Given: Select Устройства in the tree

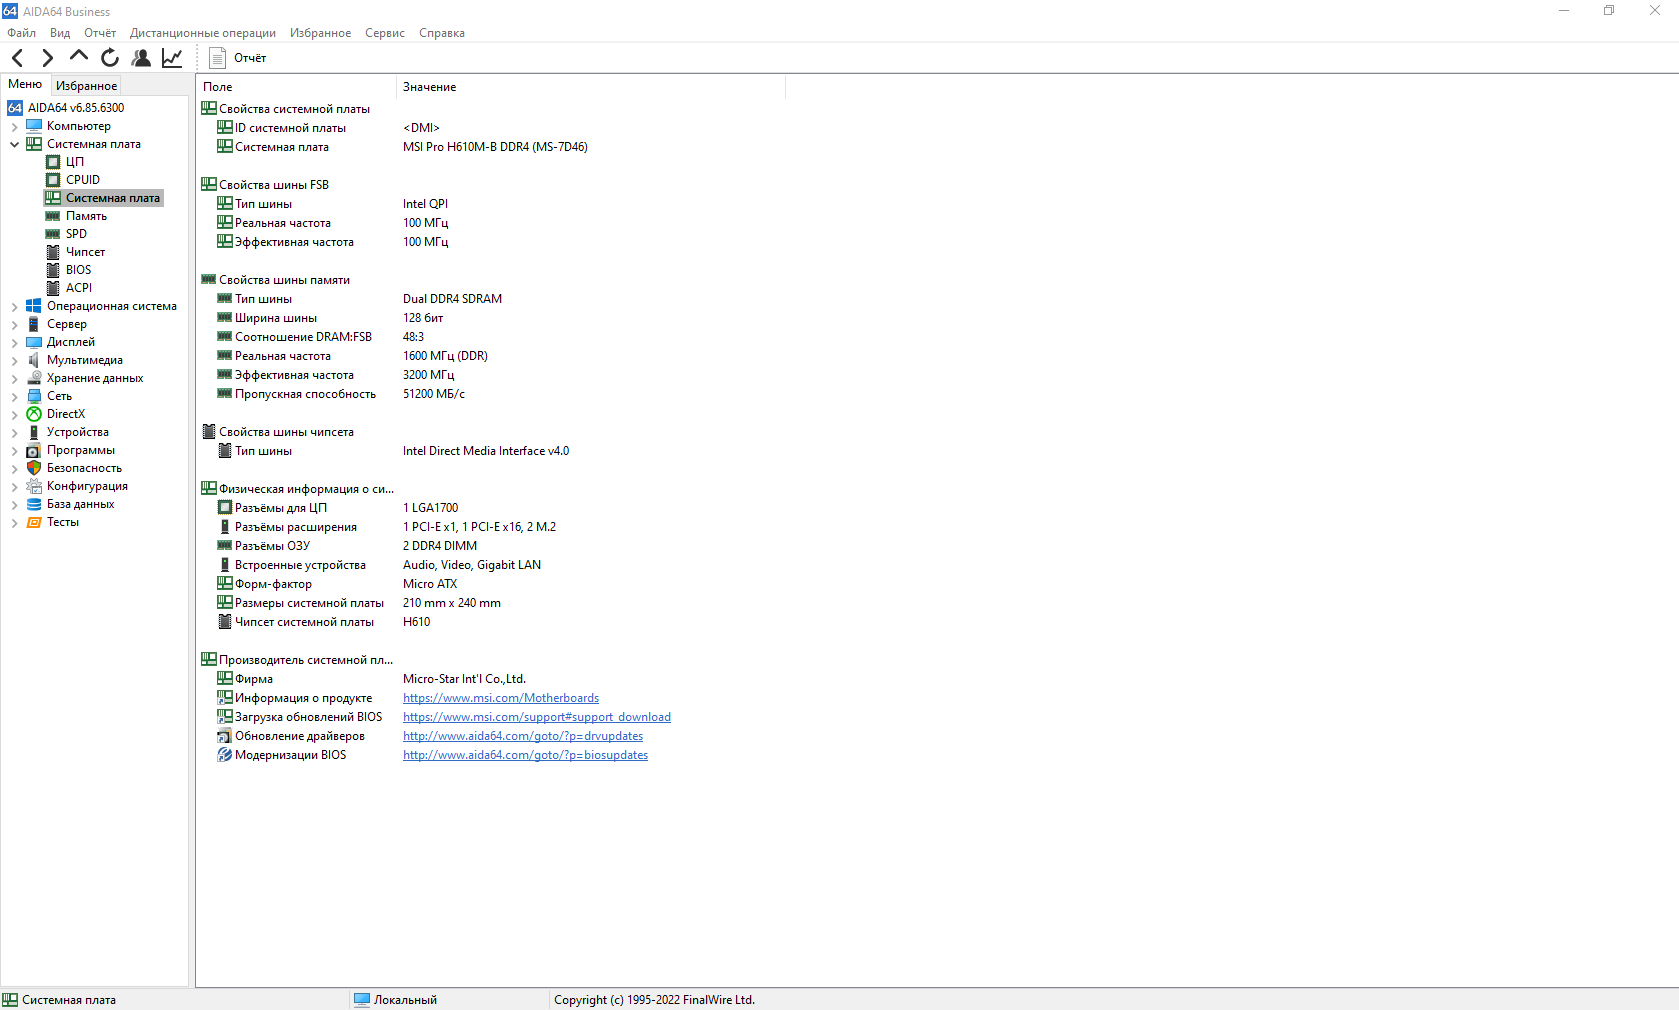Looking at the screenshot, I should coord(77,432).
